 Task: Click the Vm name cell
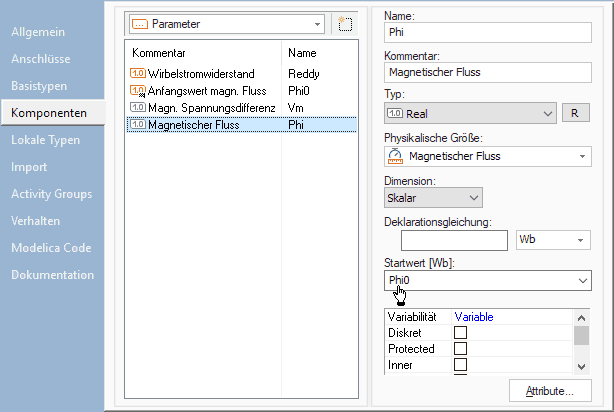(x=296, y=108)
